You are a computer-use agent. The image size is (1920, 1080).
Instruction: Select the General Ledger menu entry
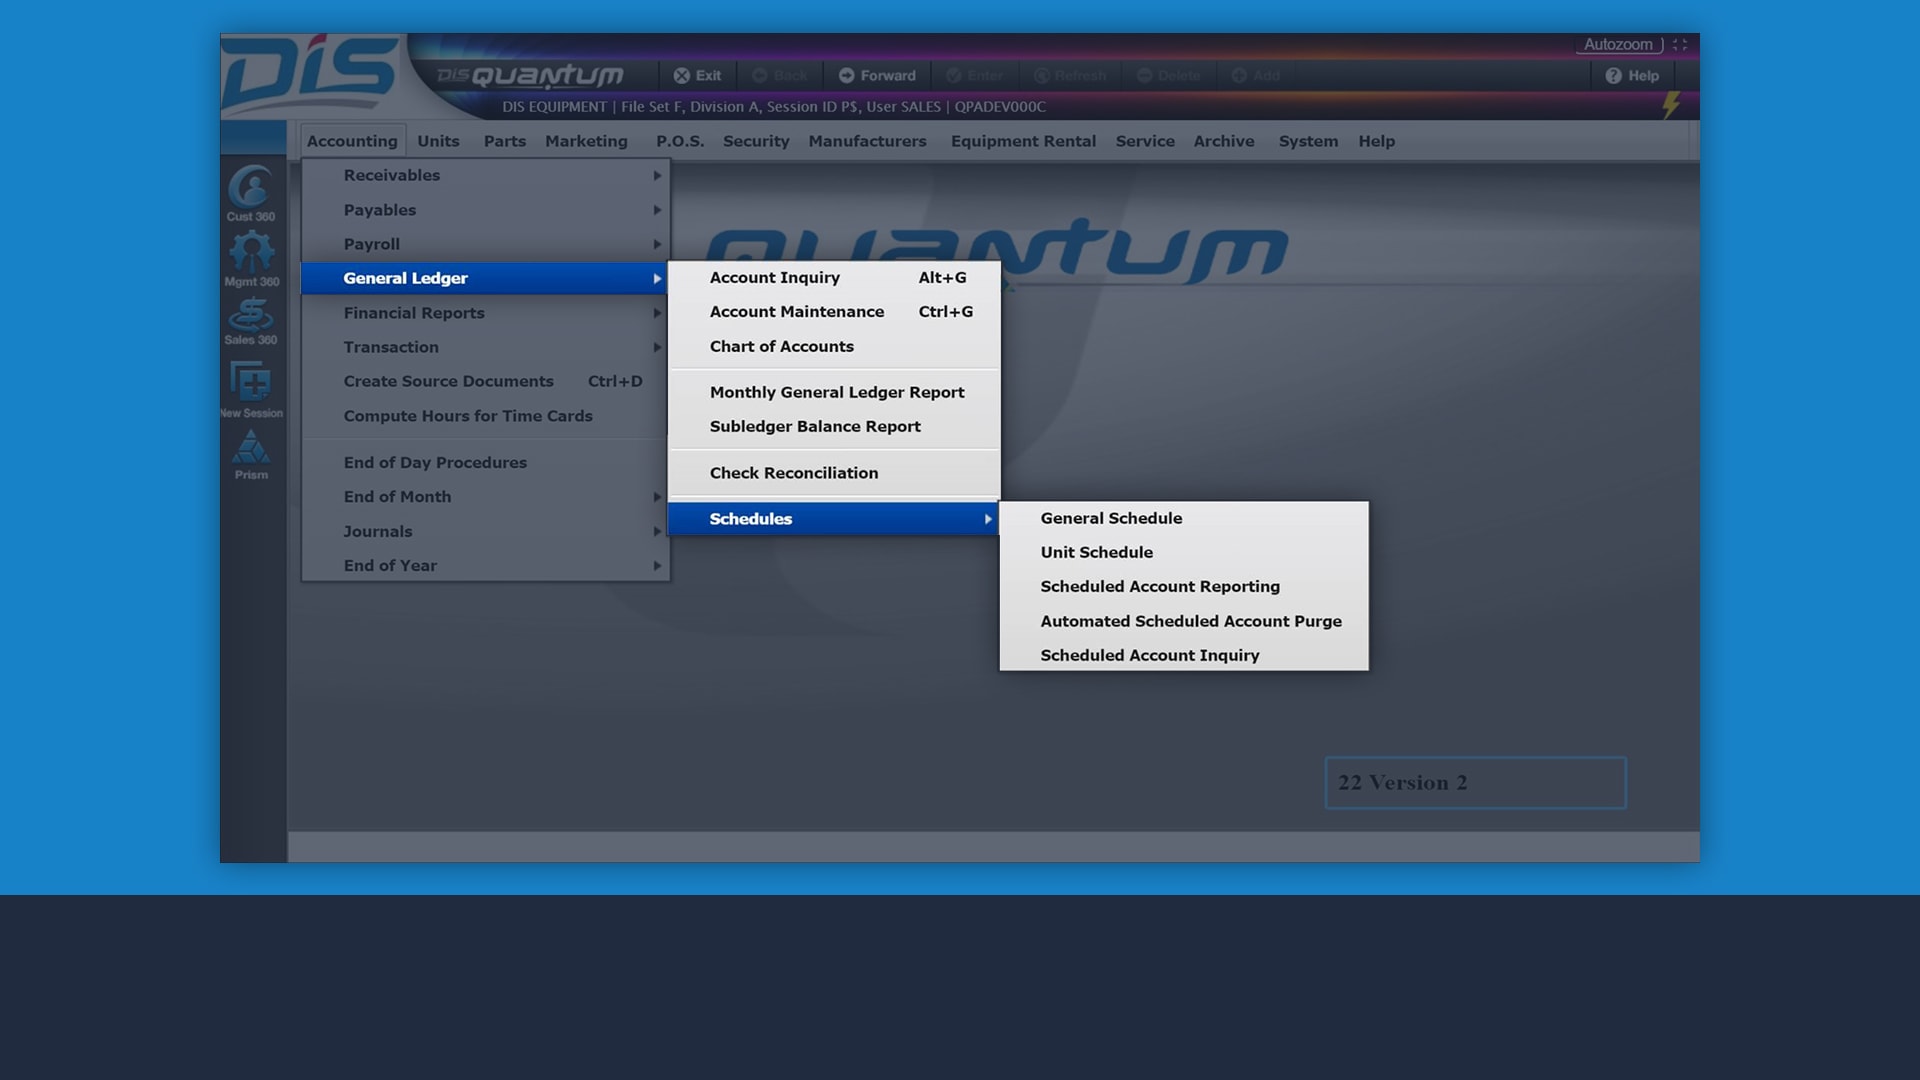coord(485,278)
